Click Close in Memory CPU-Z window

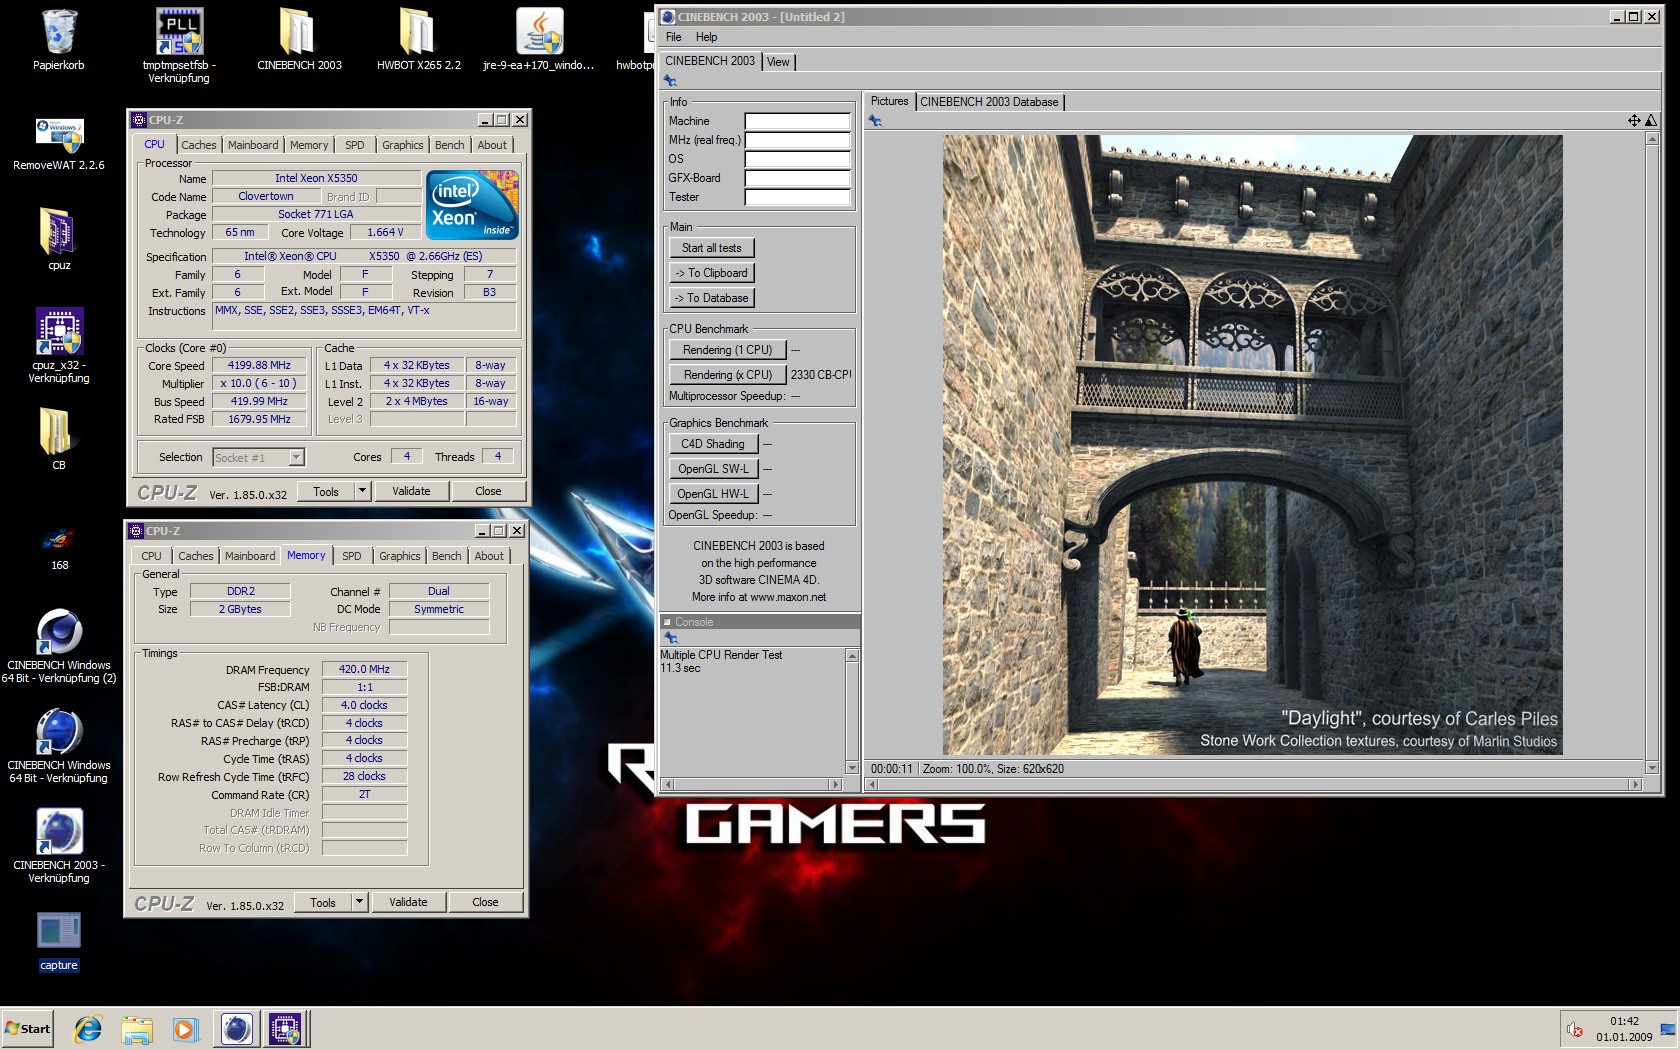(x=485, y=902)
